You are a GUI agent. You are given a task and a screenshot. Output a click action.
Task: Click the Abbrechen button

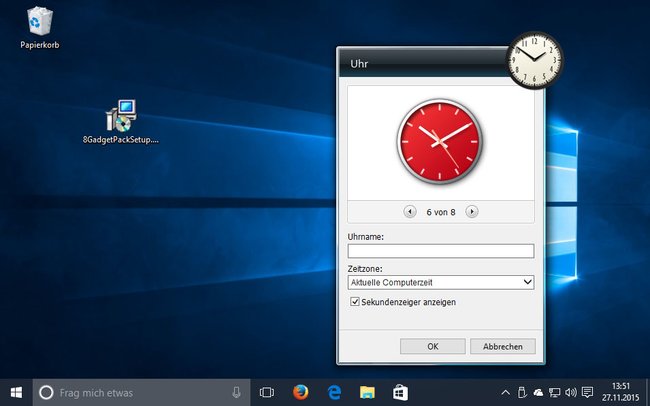click(x=503, y=346)
